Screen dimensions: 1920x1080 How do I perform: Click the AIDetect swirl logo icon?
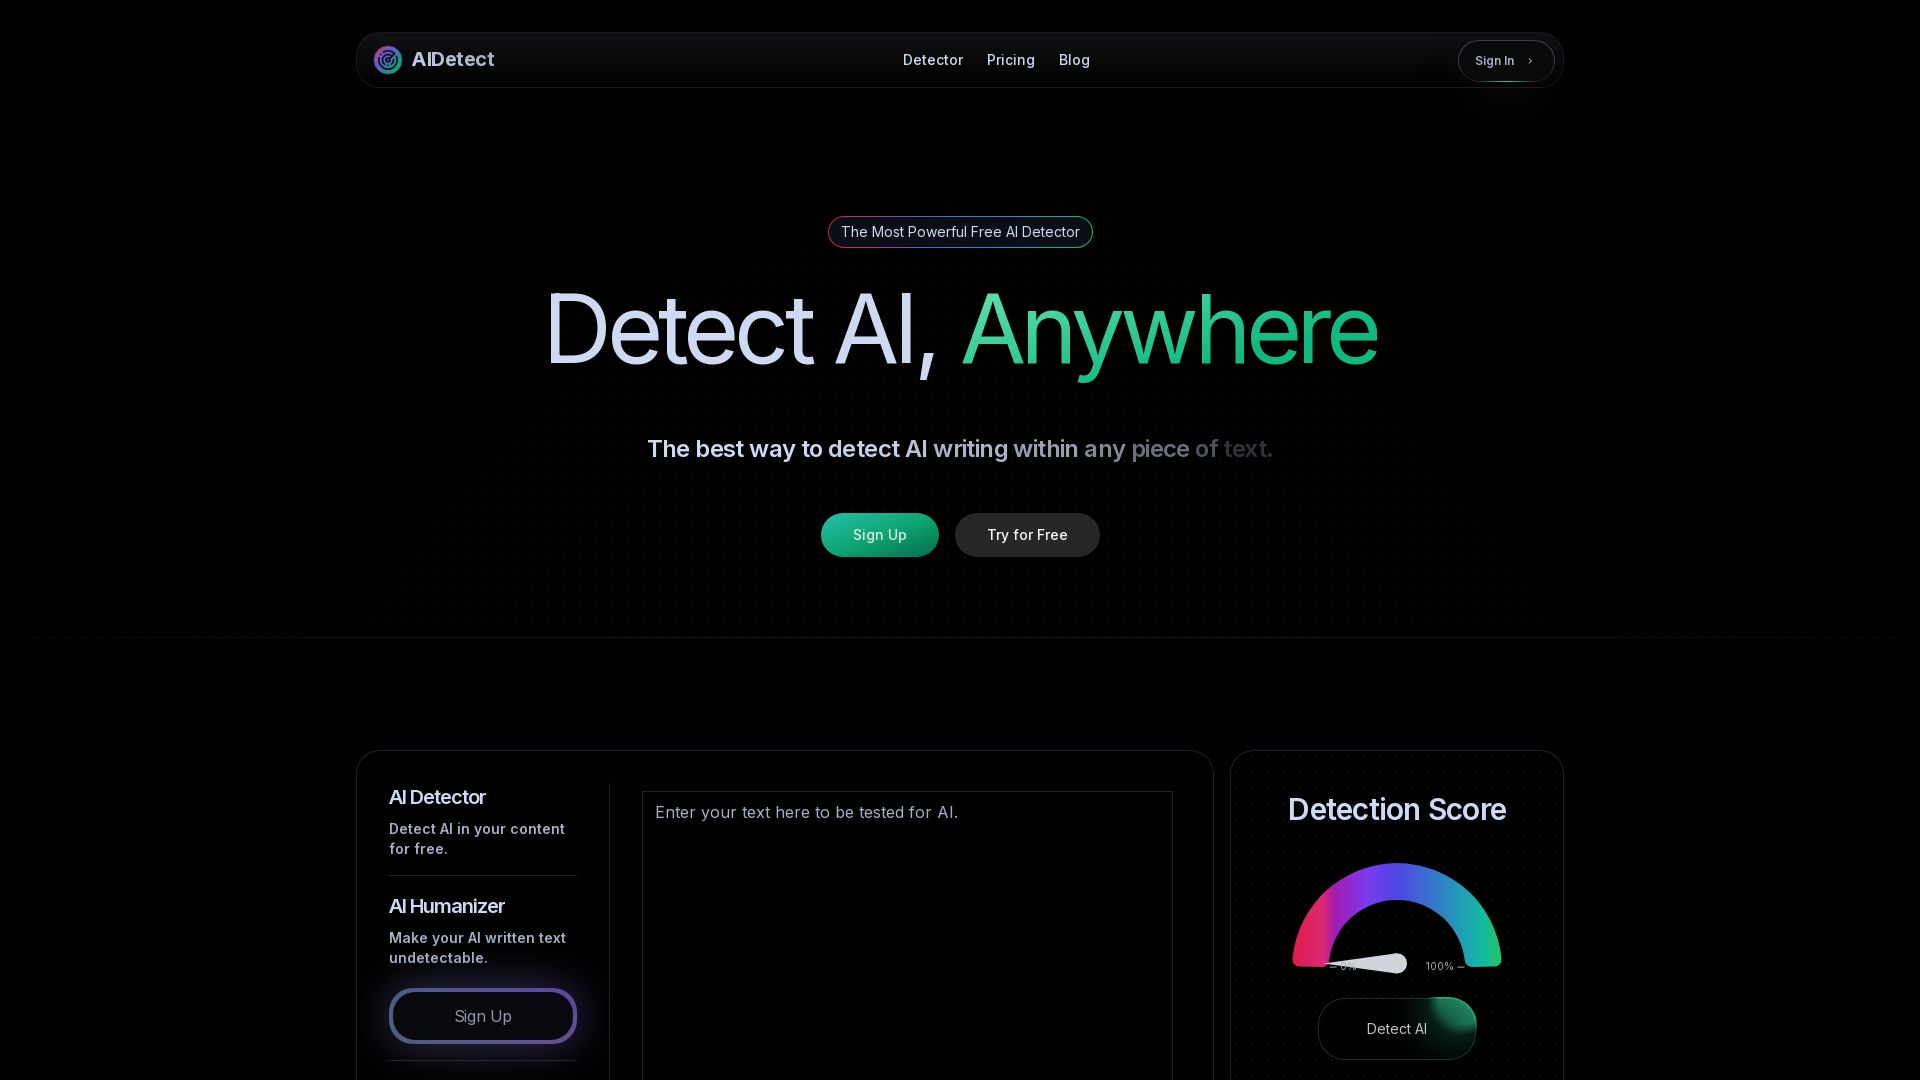[388, 60]
